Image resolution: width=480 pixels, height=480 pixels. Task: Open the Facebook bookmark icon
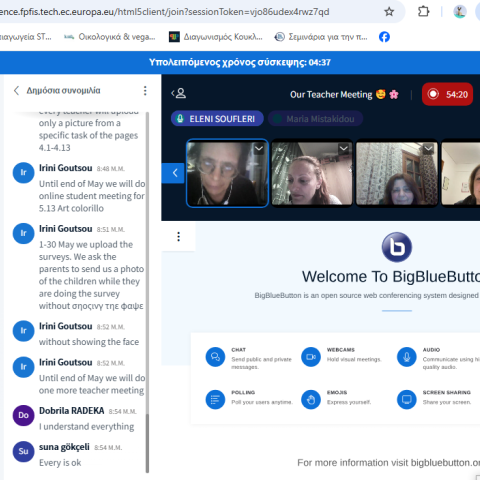[384, 37]
